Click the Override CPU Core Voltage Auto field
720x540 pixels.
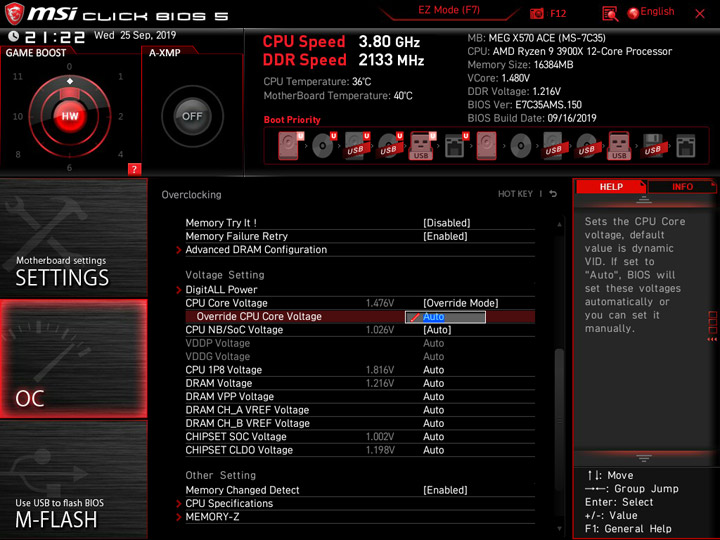click(445, 317)
